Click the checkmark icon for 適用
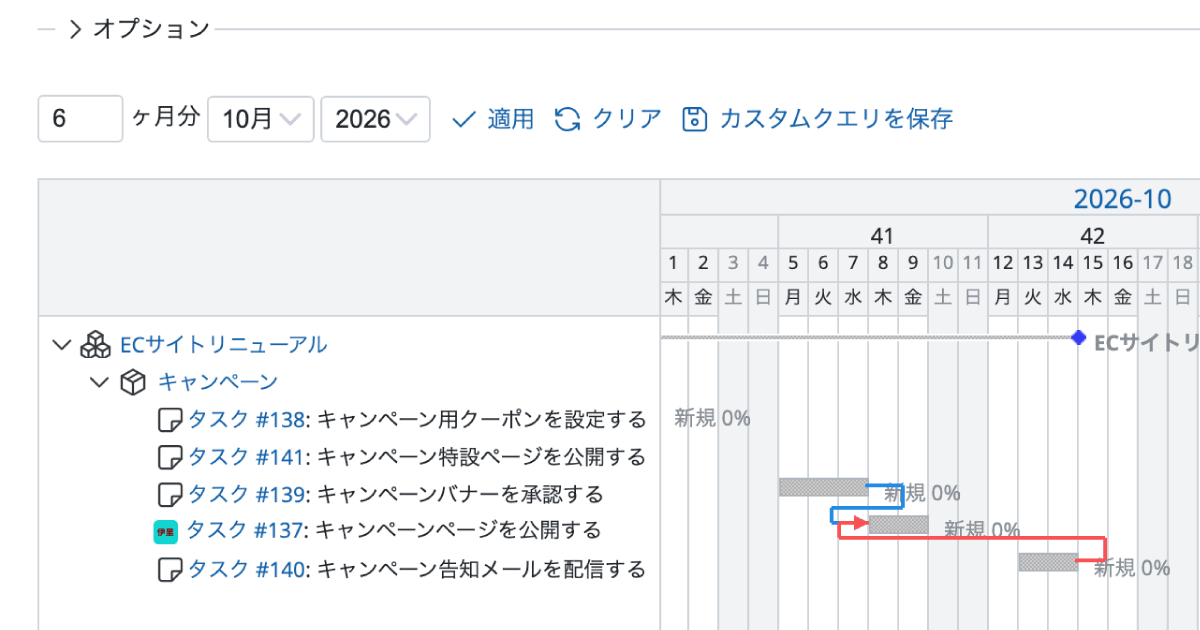 click(462, 120)
